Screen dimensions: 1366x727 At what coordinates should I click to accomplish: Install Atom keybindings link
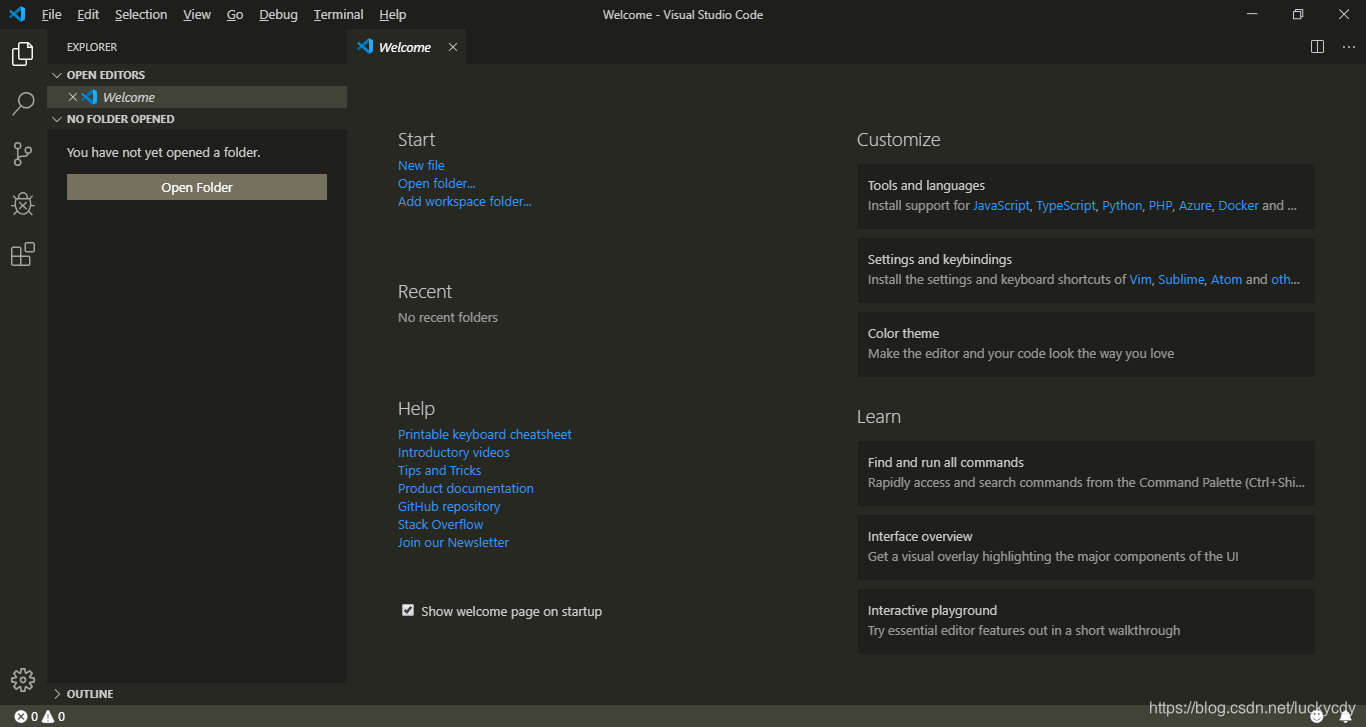pyautogui.click(x=1226, y=280)
